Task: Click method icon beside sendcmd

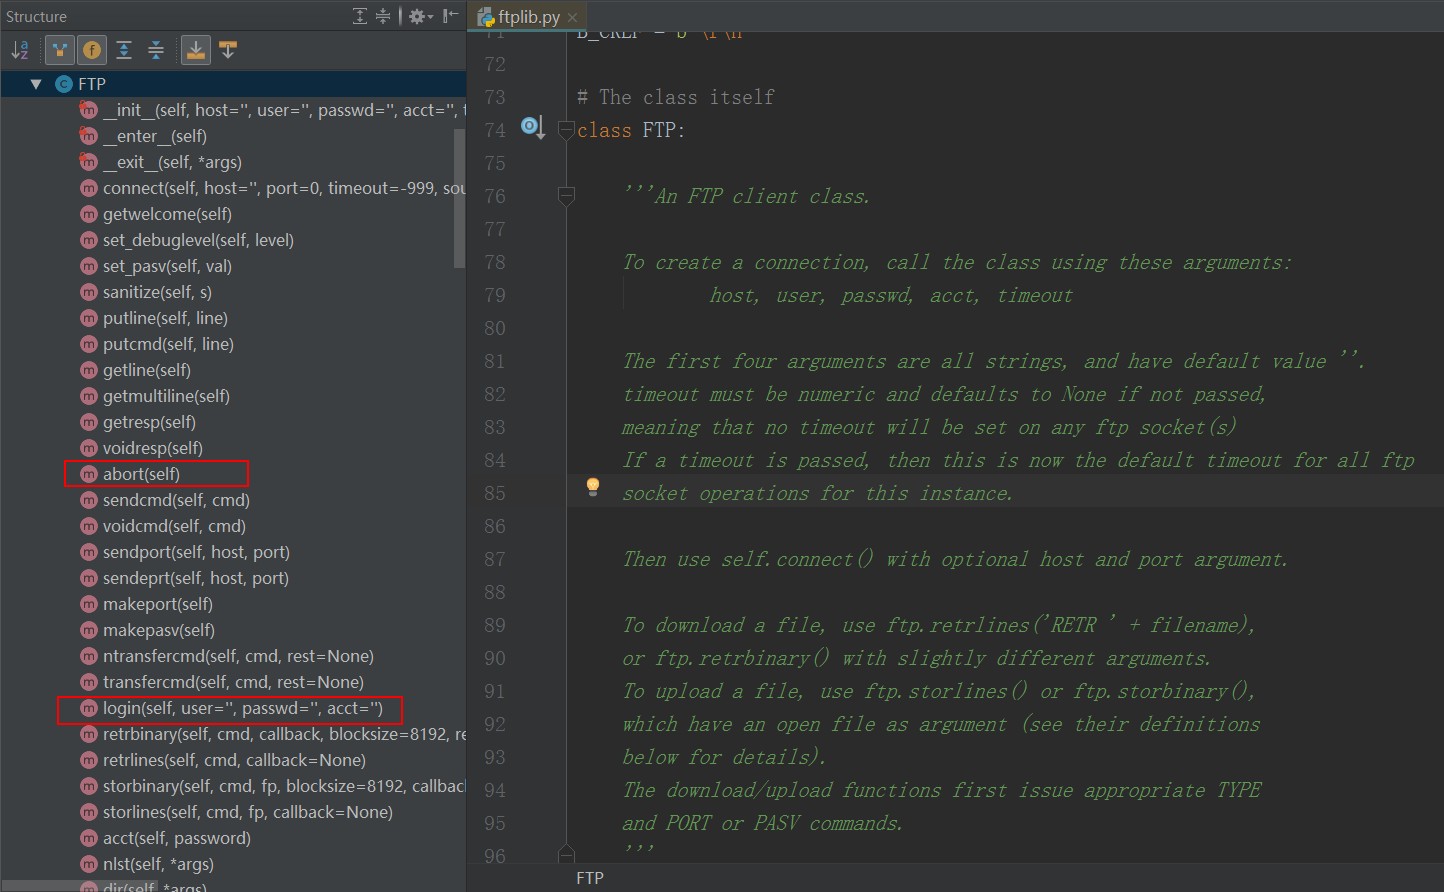Action: [89, 500]
